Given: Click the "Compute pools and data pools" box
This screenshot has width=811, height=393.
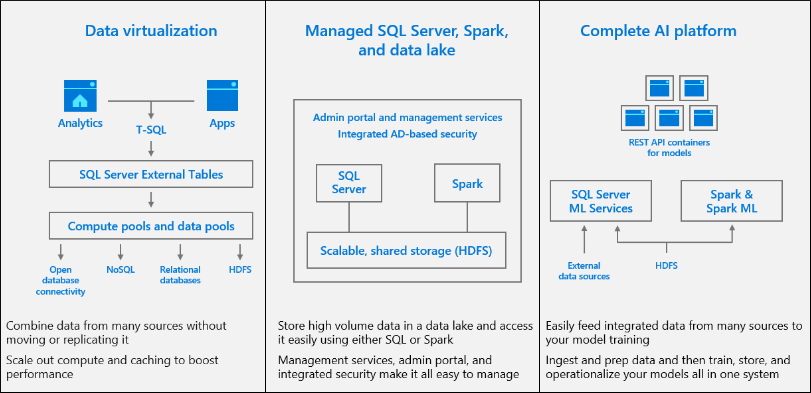Looking at the screenshot, I should (x=151, y=226).
